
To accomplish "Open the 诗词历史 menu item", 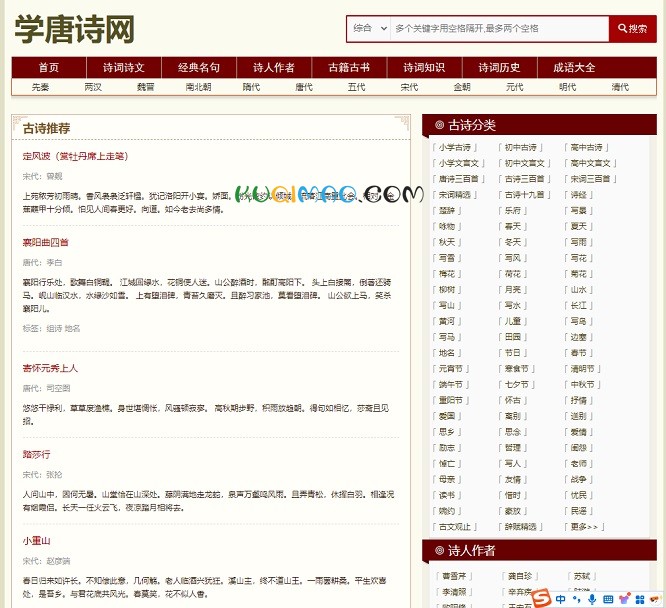I will click(500, 68).
